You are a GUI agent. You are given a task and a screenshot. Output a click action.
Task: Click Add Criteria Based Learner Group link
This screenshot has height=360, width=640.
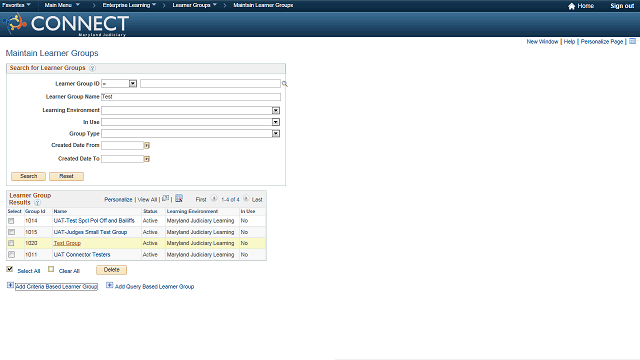[x=56, y=287]
